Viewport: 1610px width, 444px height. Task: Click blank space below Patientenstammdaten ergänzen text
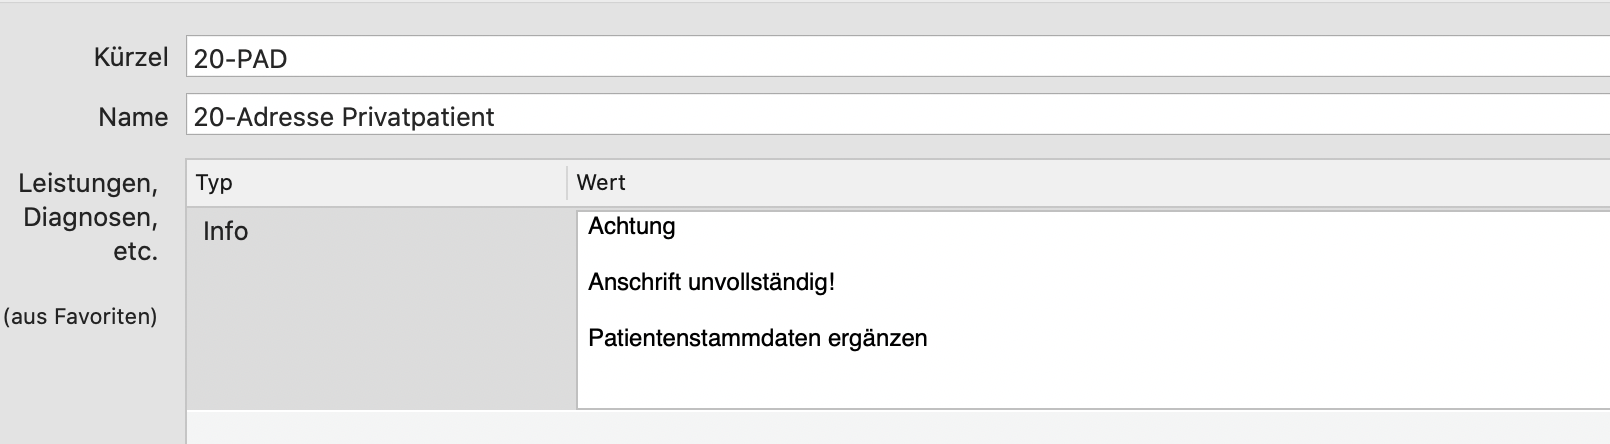(1093, 381)
